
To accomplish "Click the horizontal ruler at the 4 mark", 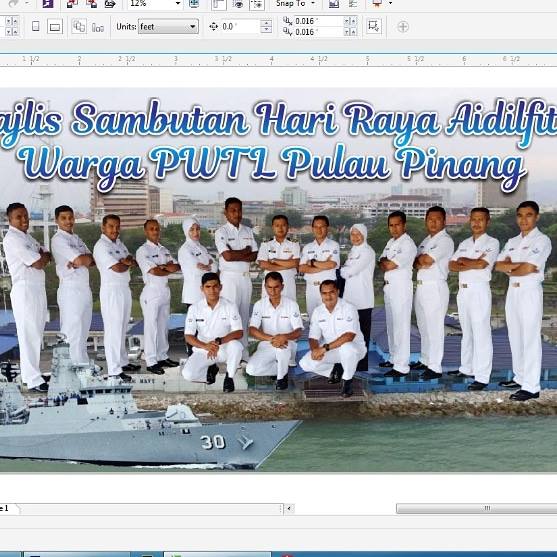I will tap(271, 60).
